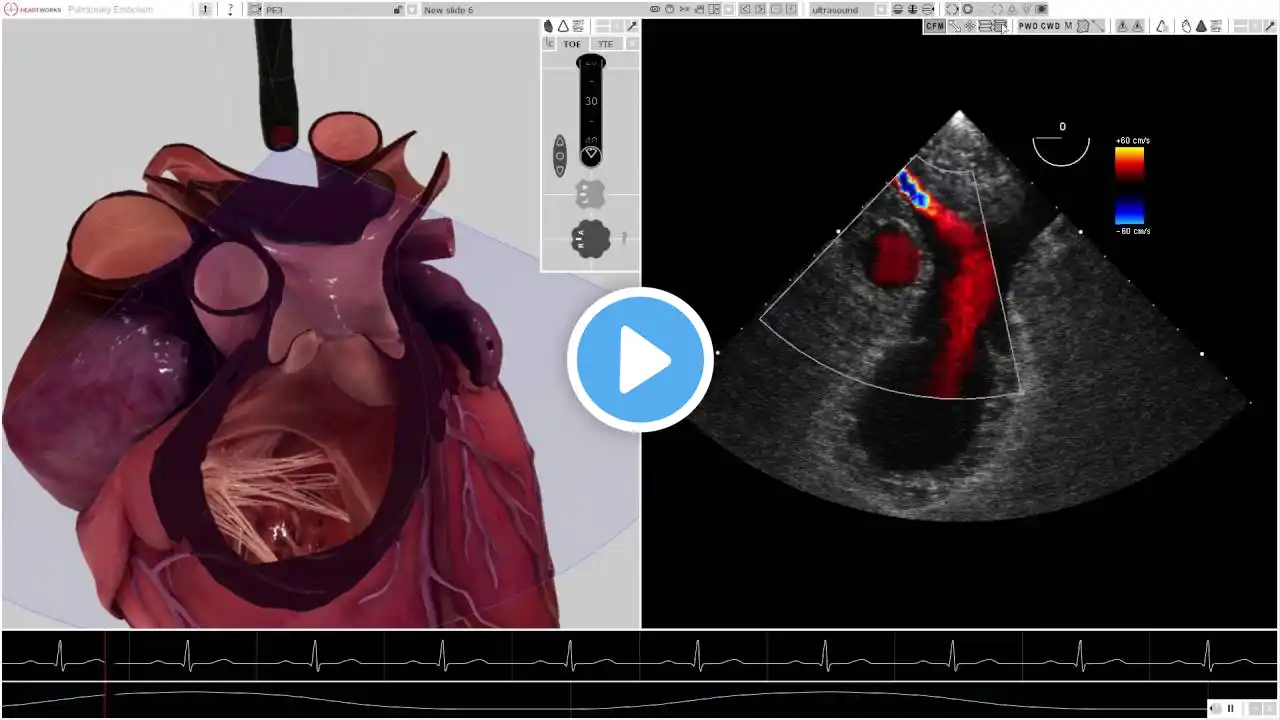The image size is (1280, 720).
Task: Click the R/A probe rotation knob
Action: [590, 238]
